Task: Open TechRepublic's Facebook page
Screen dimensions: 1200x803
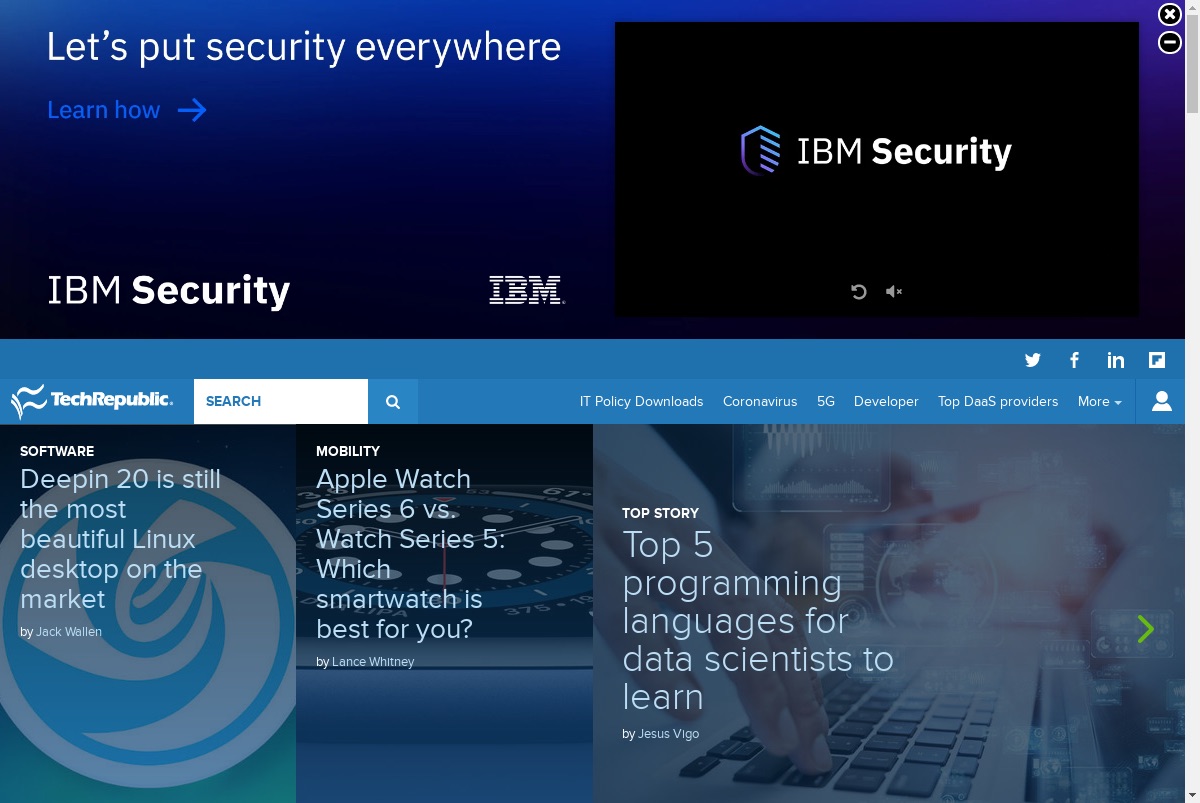Action: click(x=1074, y=360)
